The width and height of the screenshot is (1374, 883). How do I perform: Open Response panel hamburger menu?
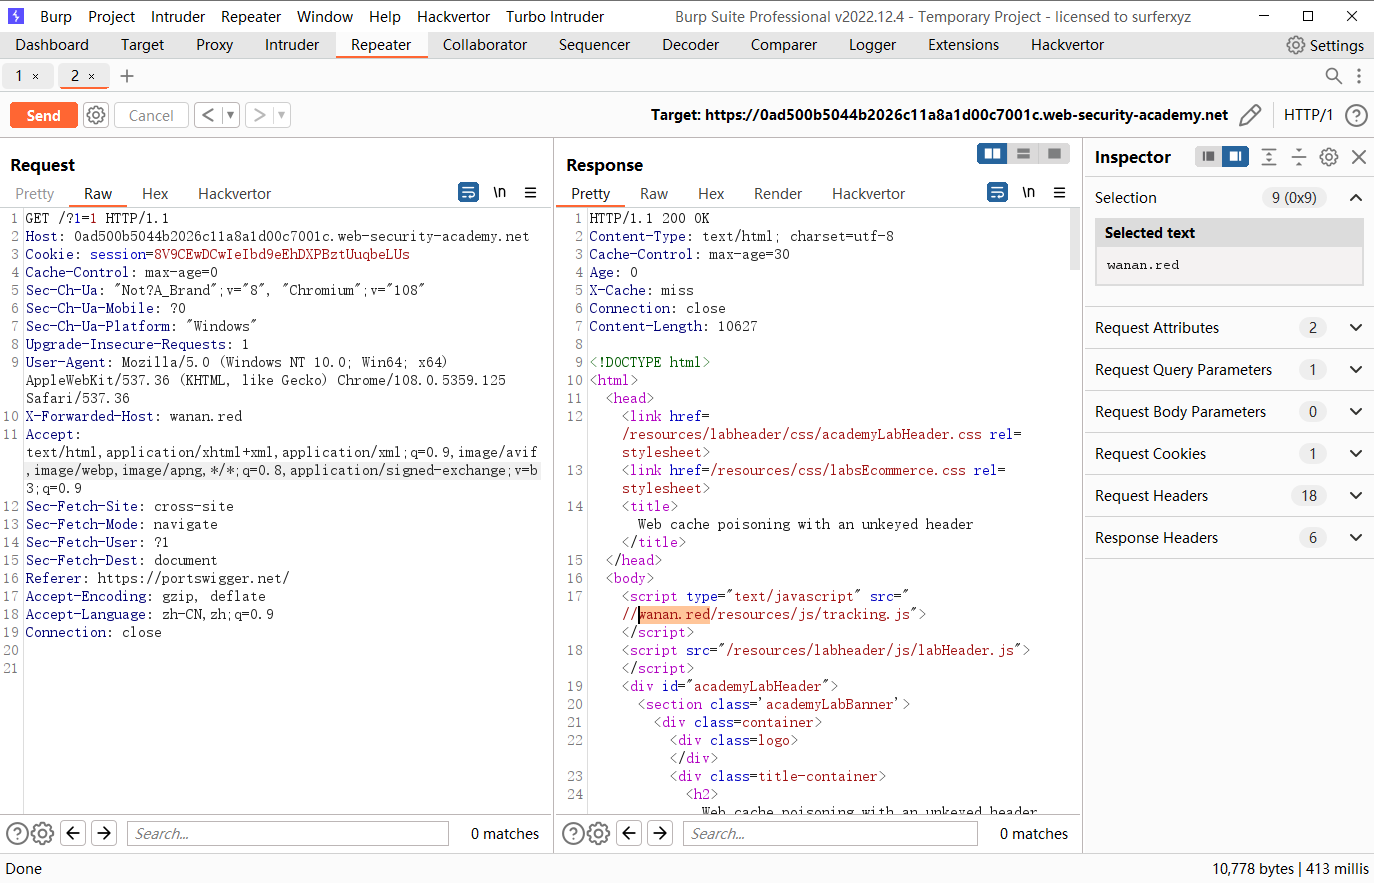pyautogui.click(x=1060, y=192)
